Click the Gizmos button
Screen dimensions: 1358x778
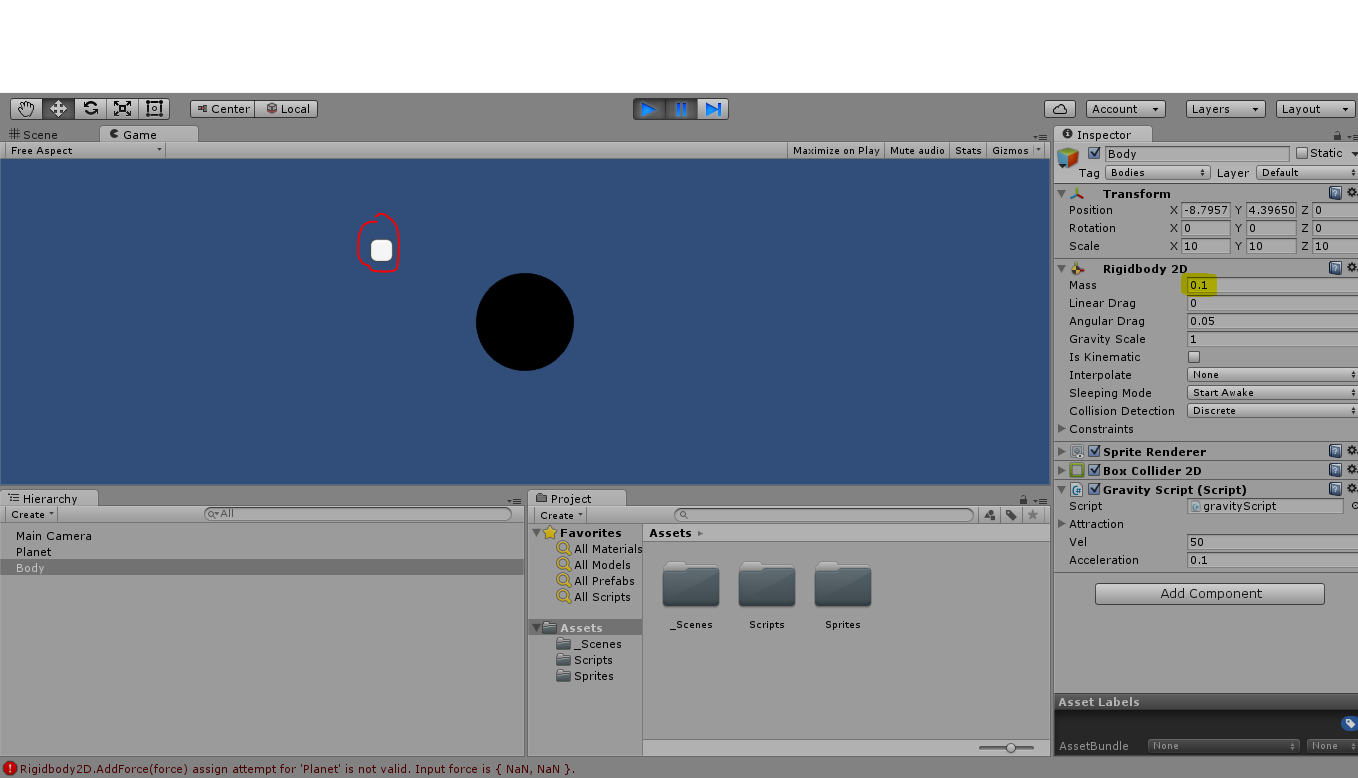point(1010,150)
